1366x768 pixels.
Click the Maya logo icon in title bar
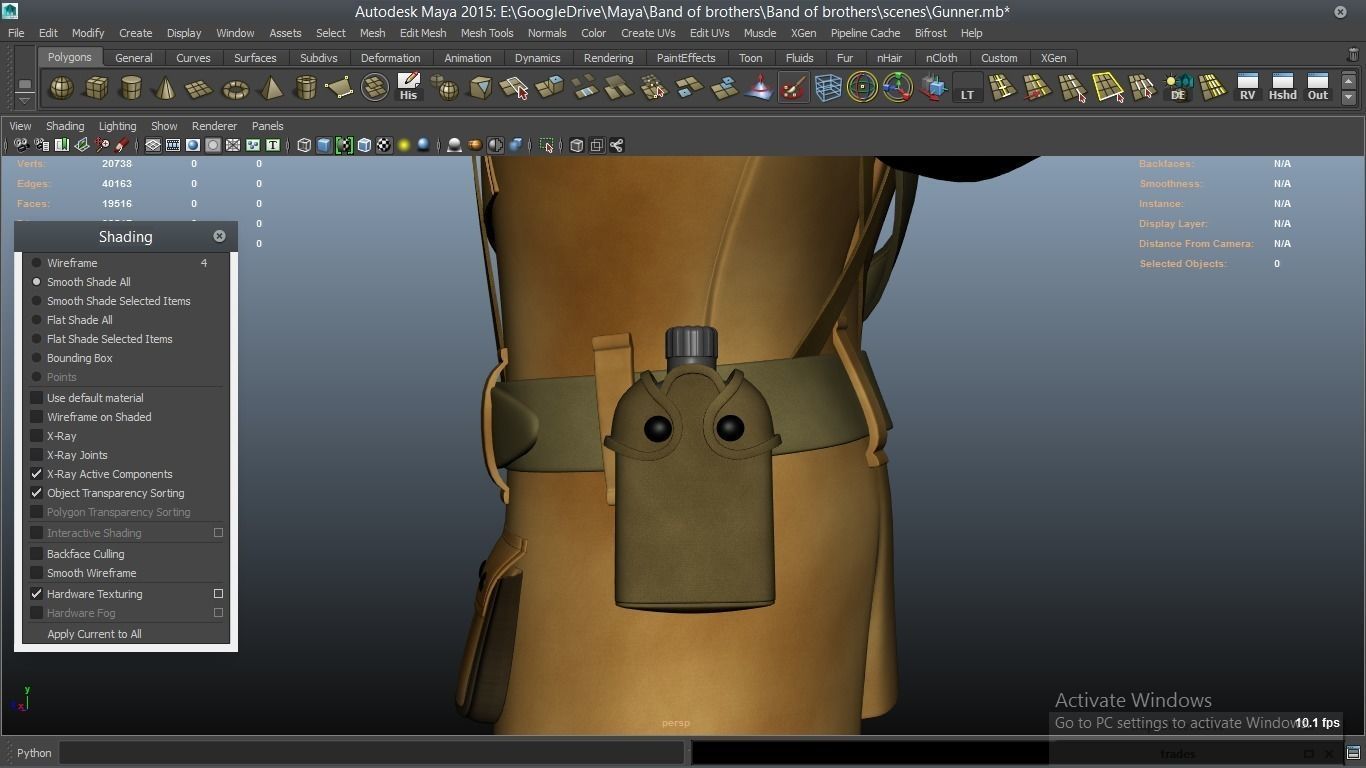(x=9, y=11)
